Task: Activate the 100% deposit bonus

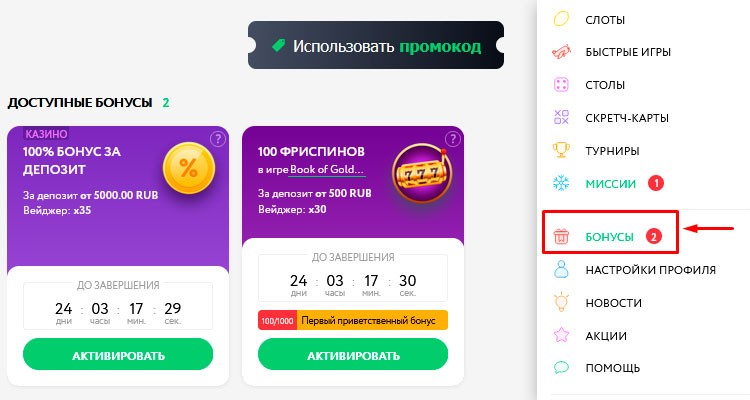Action: 118,355
